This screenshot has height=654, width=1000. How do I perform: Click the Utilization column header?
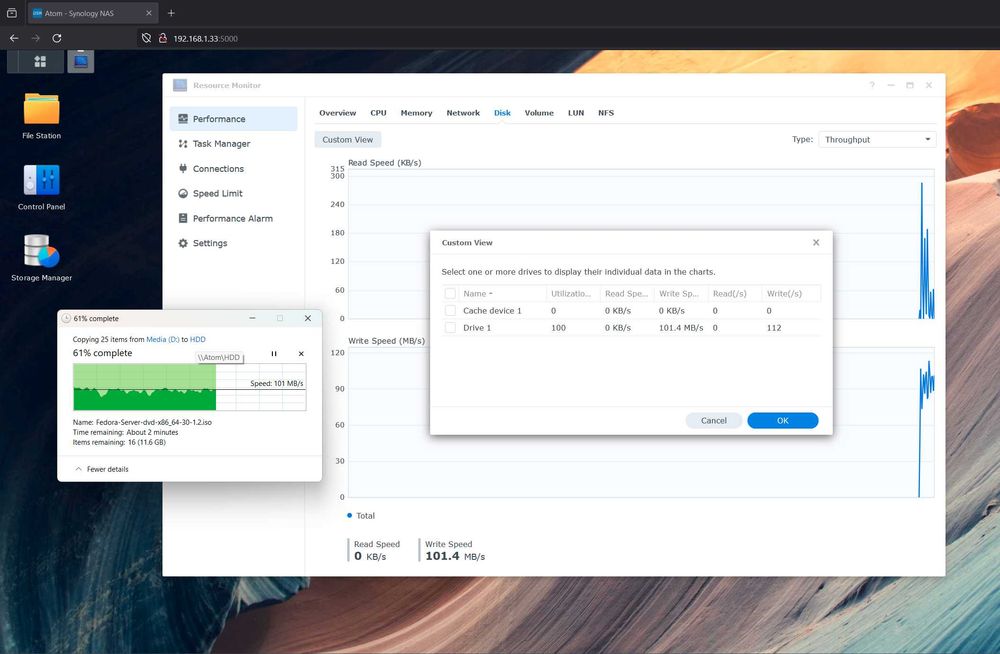571,294
